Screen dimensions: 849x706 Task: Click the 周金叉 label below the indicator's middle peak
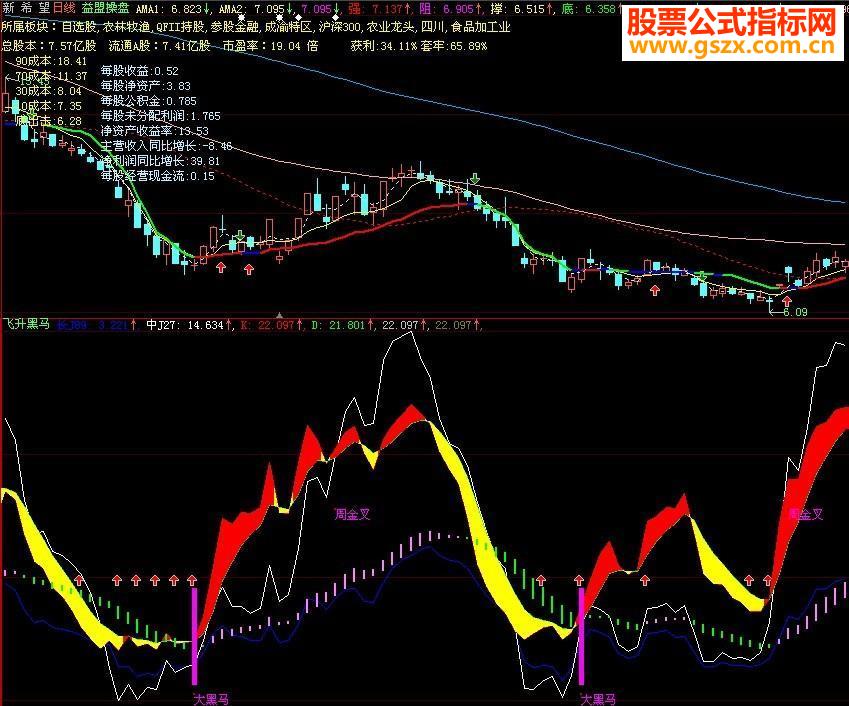pyautogui.click(x=352, y=514)
